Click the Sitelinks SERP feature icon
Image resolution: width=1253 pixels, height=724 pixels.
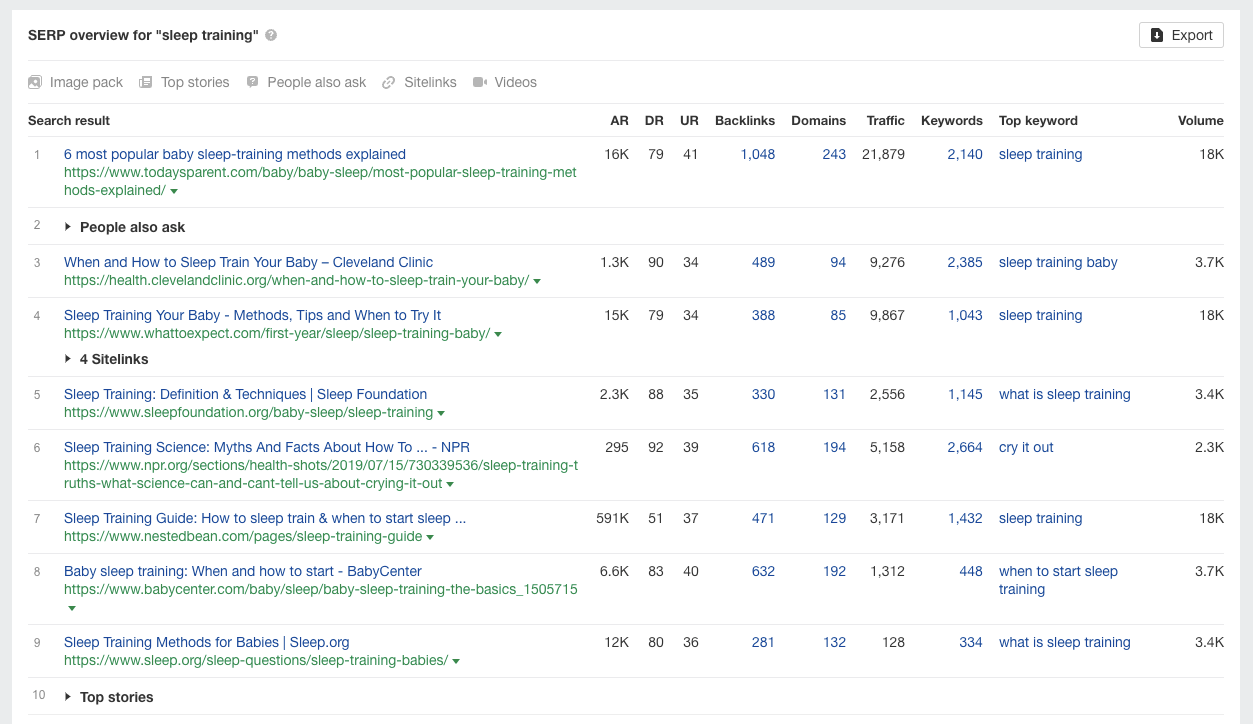tap(387, 82)
